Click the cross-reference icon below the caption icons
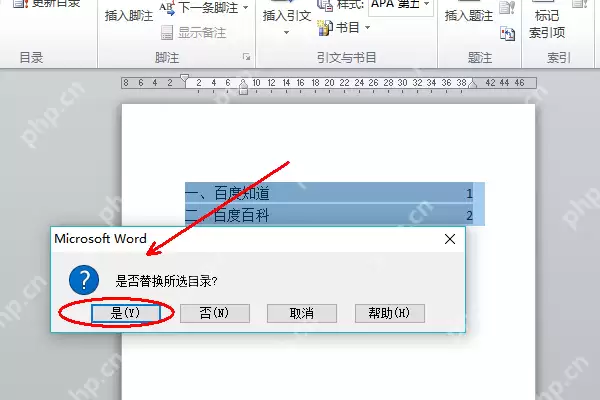 [x=507, y=34]
